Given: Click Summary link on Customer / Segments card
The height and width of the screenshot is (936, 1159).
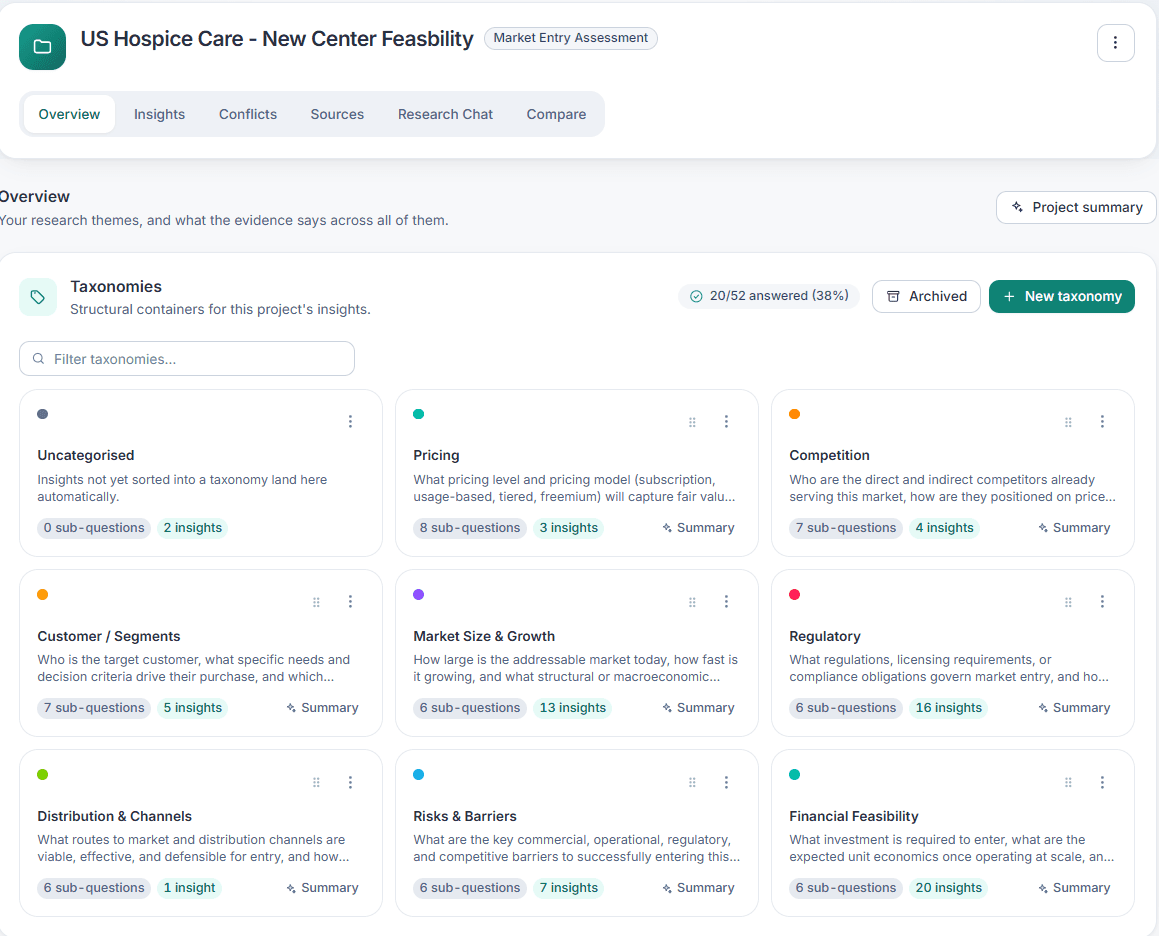Looking at the screenshot, I should pyautogui.click(x=322, y=708).
